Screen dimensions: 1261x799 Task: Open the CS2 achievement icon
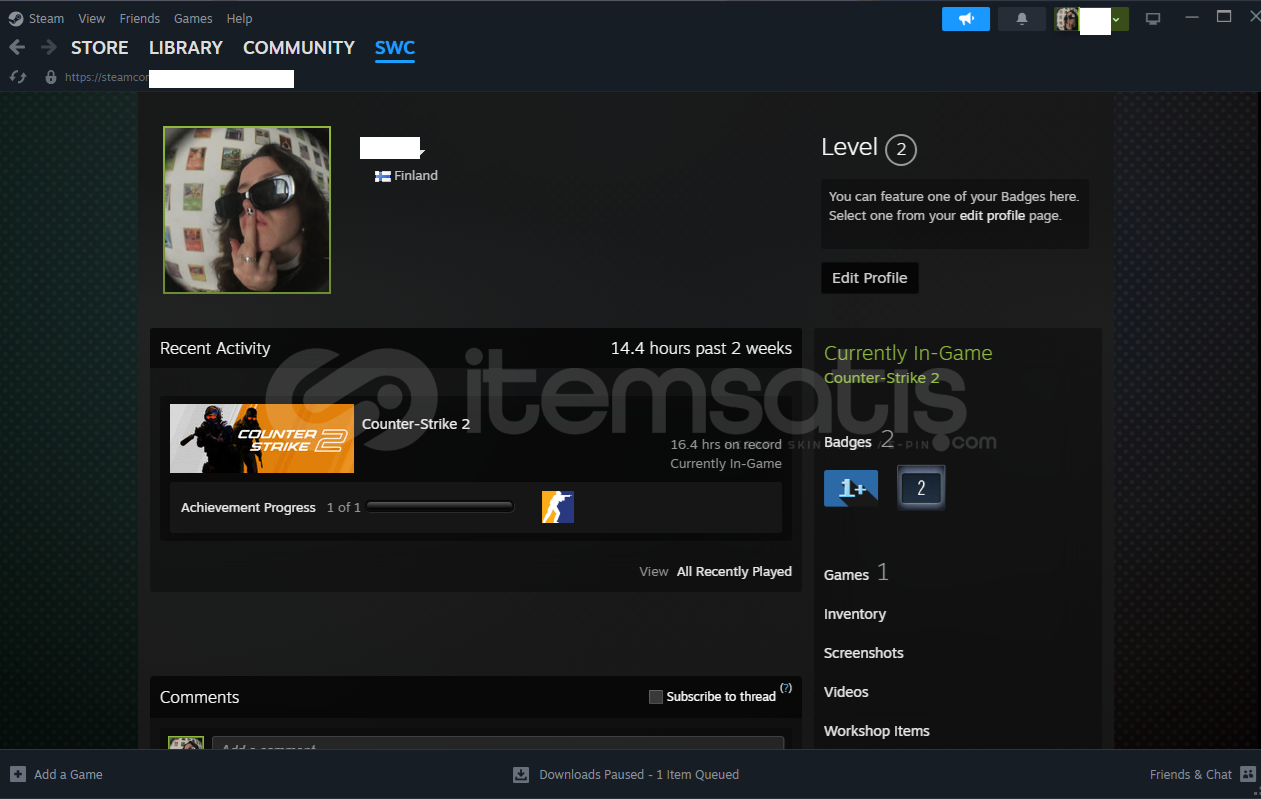558,507
